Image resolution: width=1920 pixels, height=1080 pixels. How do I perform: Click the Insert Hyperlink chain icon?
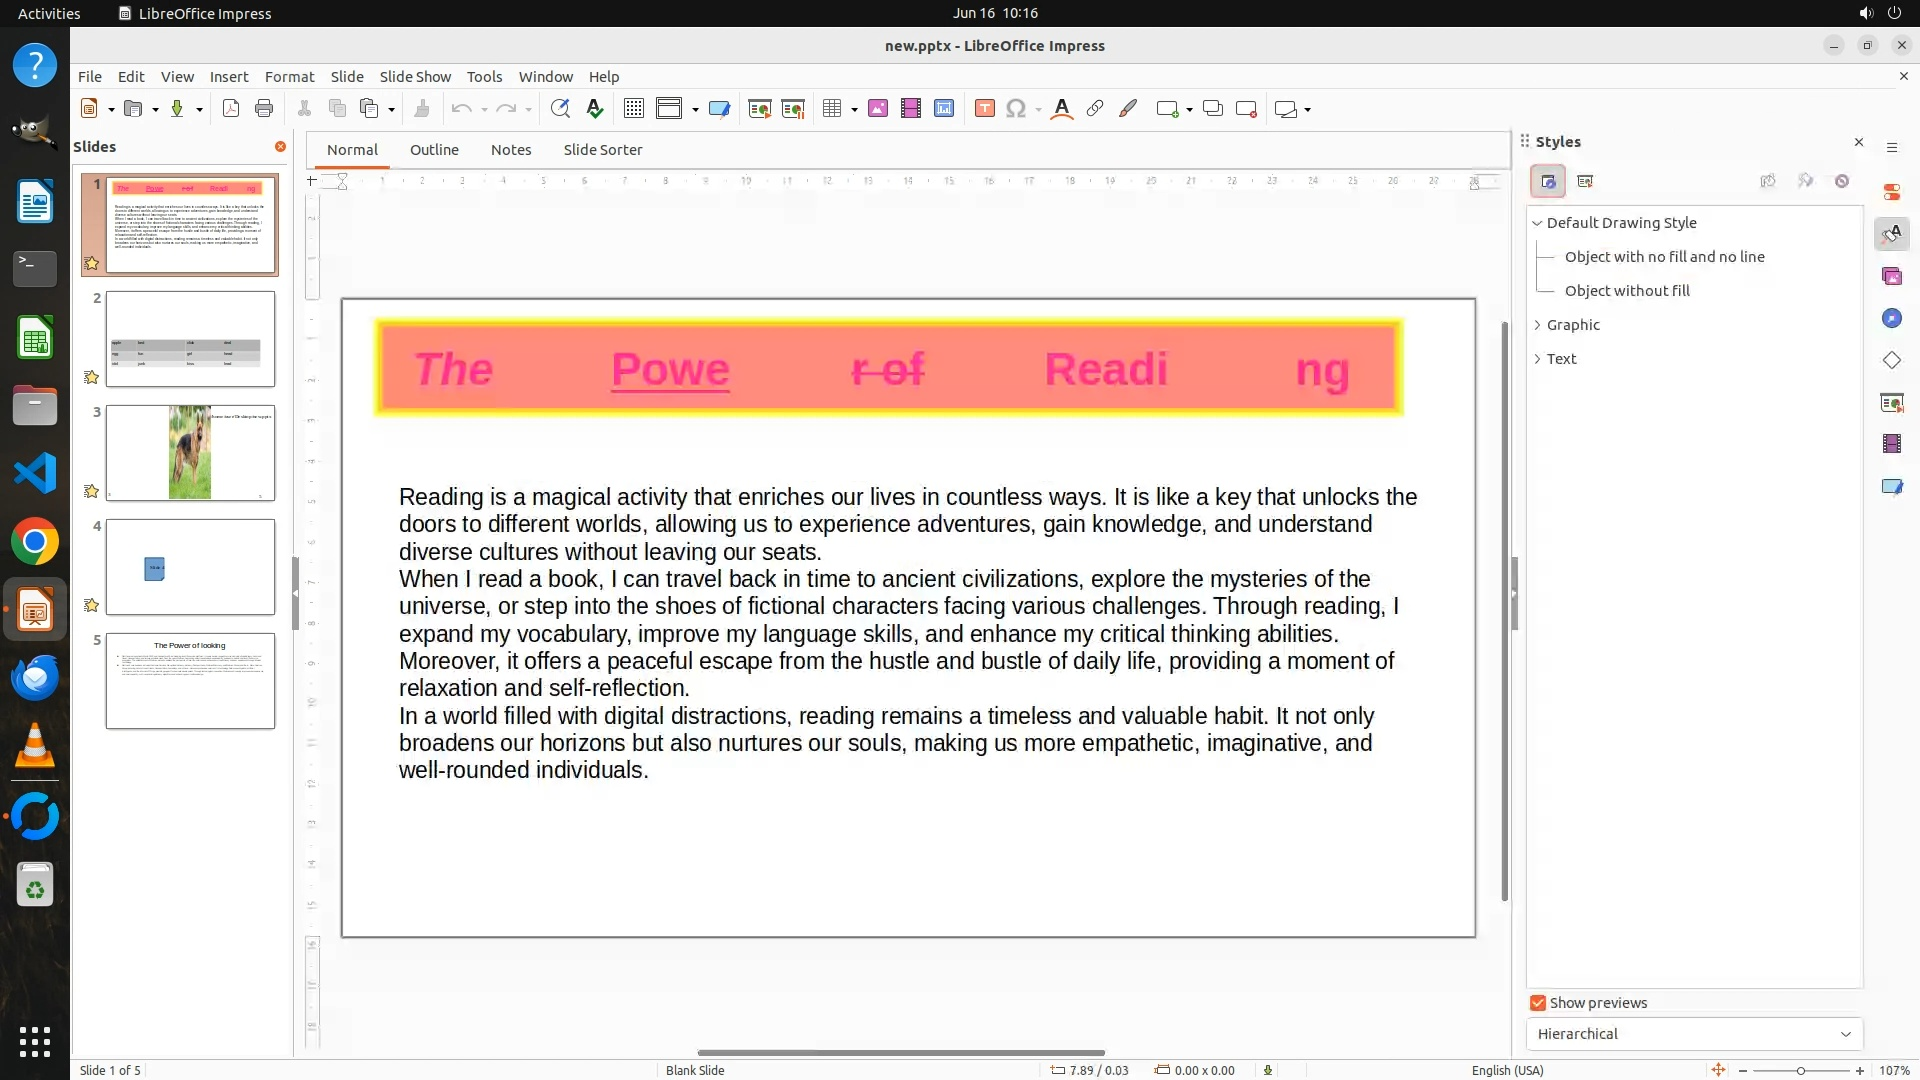click(x=1095, y=109)
